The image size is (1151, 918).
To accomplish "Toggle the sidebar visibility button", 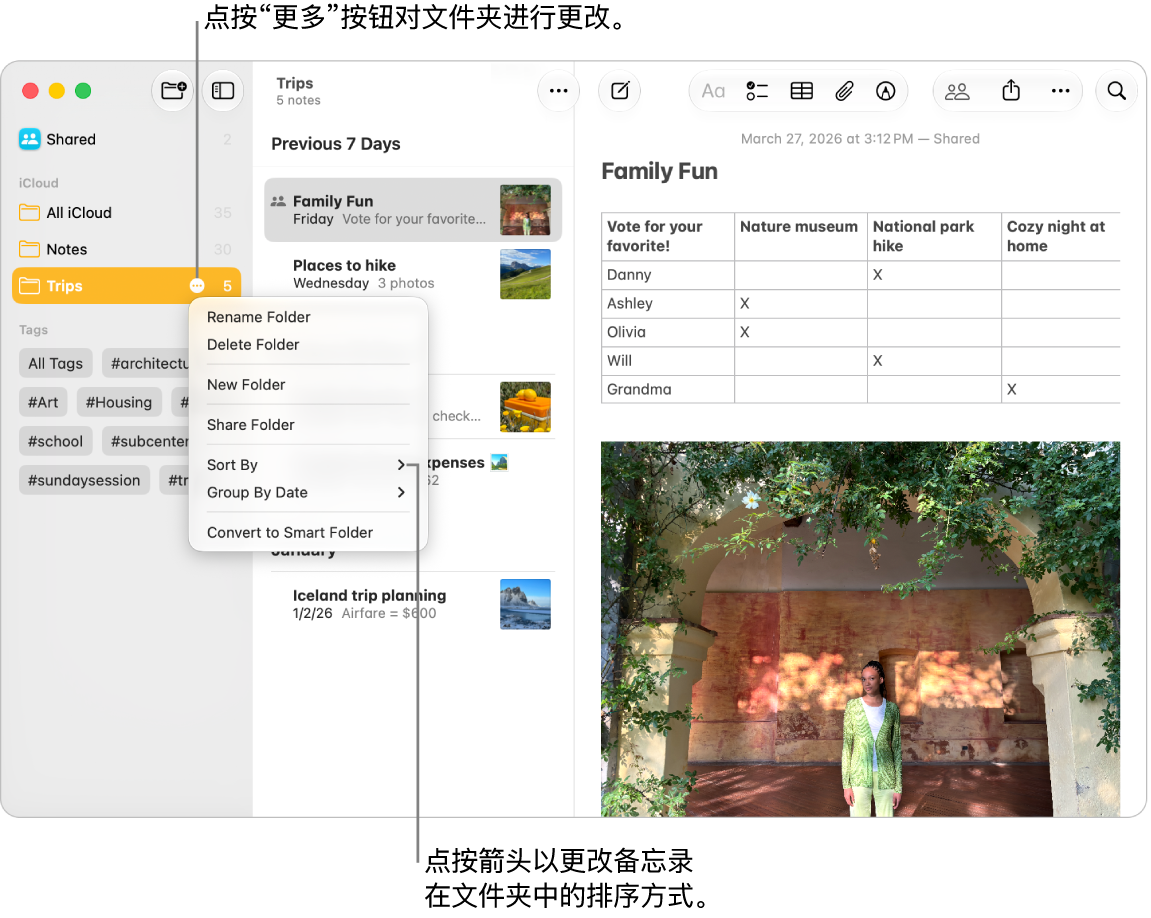I will [x=222, y=90].
